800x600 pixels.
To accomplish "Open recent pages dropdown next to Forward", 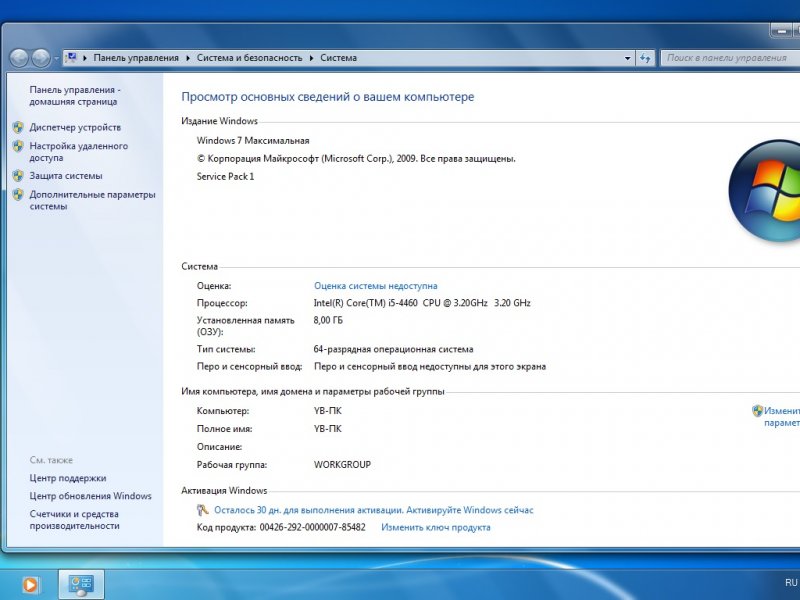I will tap(56, 58).
